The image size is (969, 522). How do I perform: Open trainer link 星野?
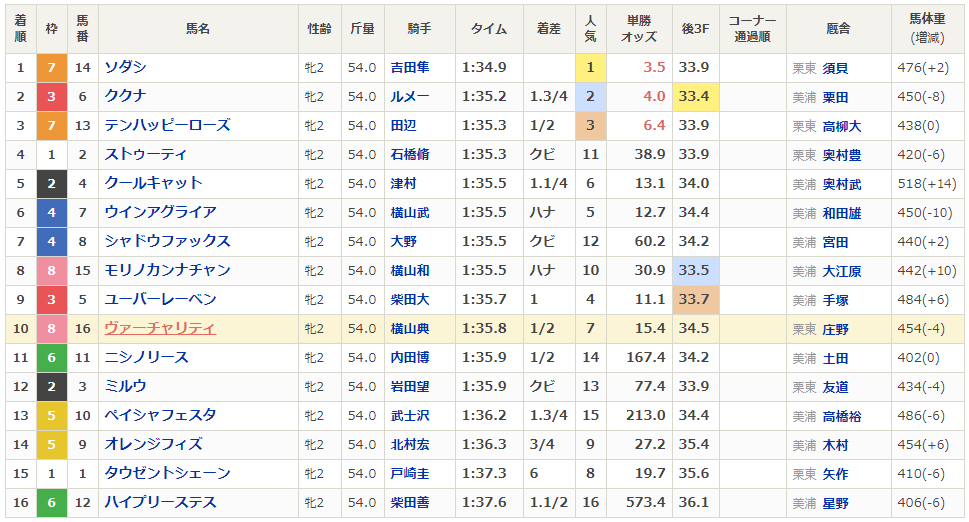[x=836, y=504]
